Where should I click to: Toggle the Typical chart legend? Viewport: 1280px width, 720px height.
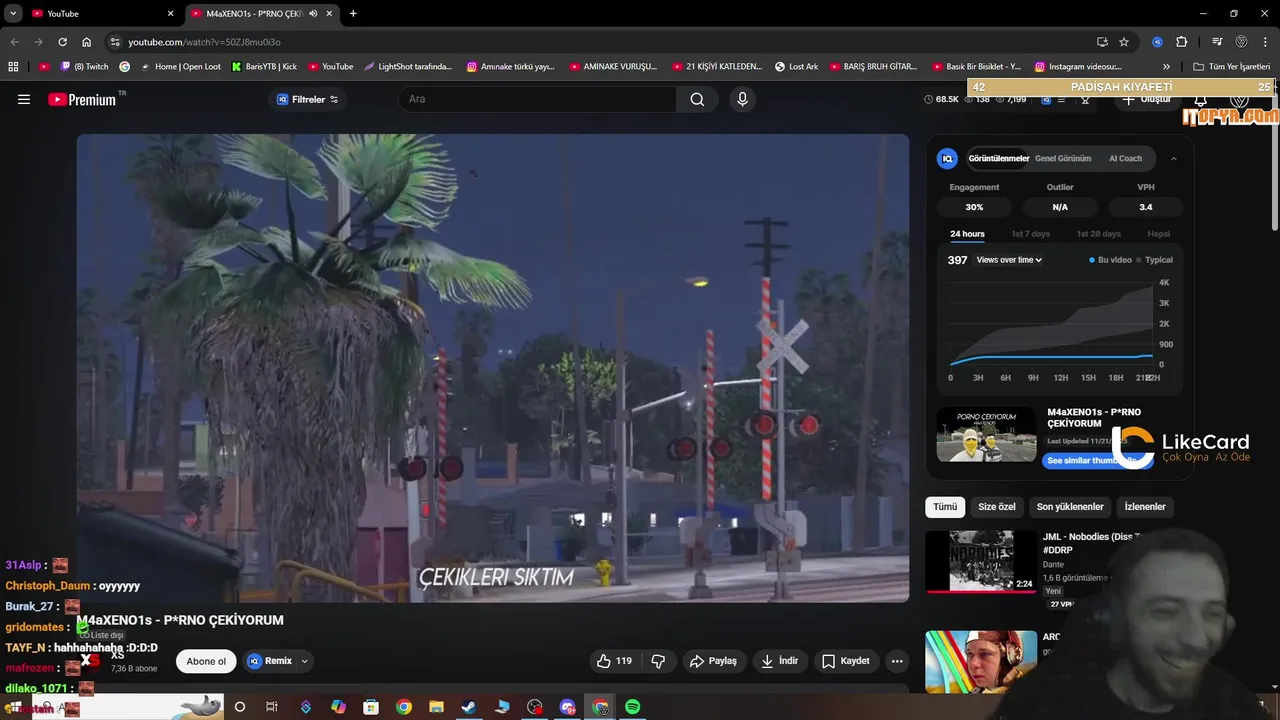tap(1154, 260)
